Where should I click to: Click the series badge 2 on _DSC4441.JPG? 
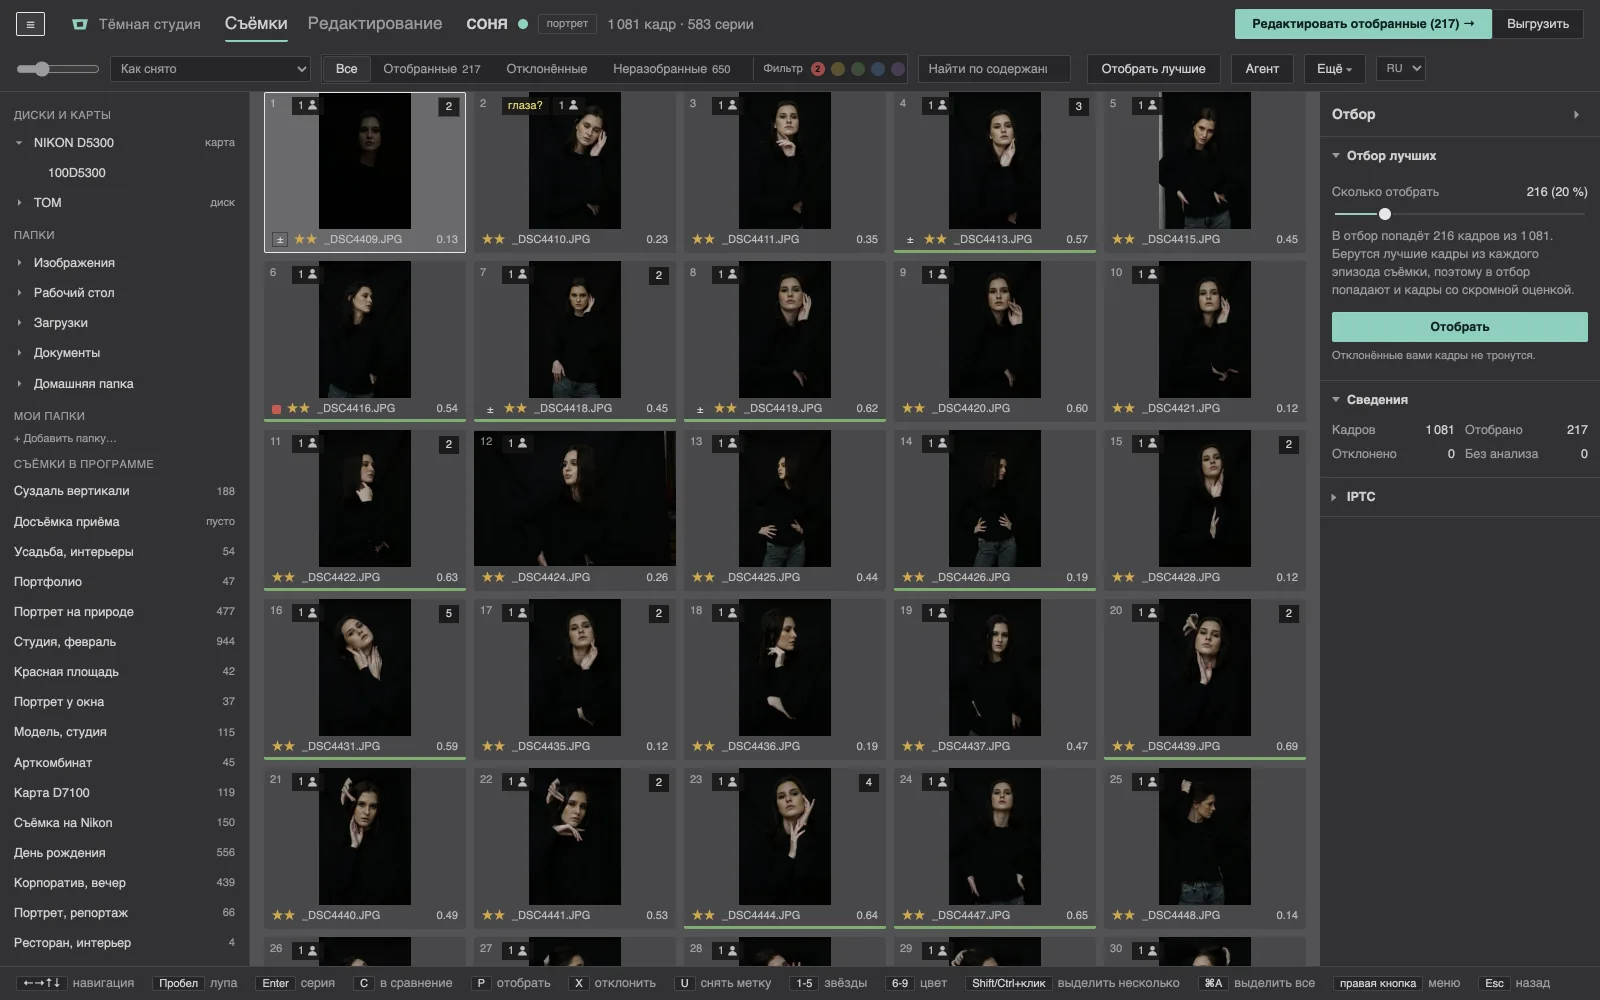tap(658, 782)
